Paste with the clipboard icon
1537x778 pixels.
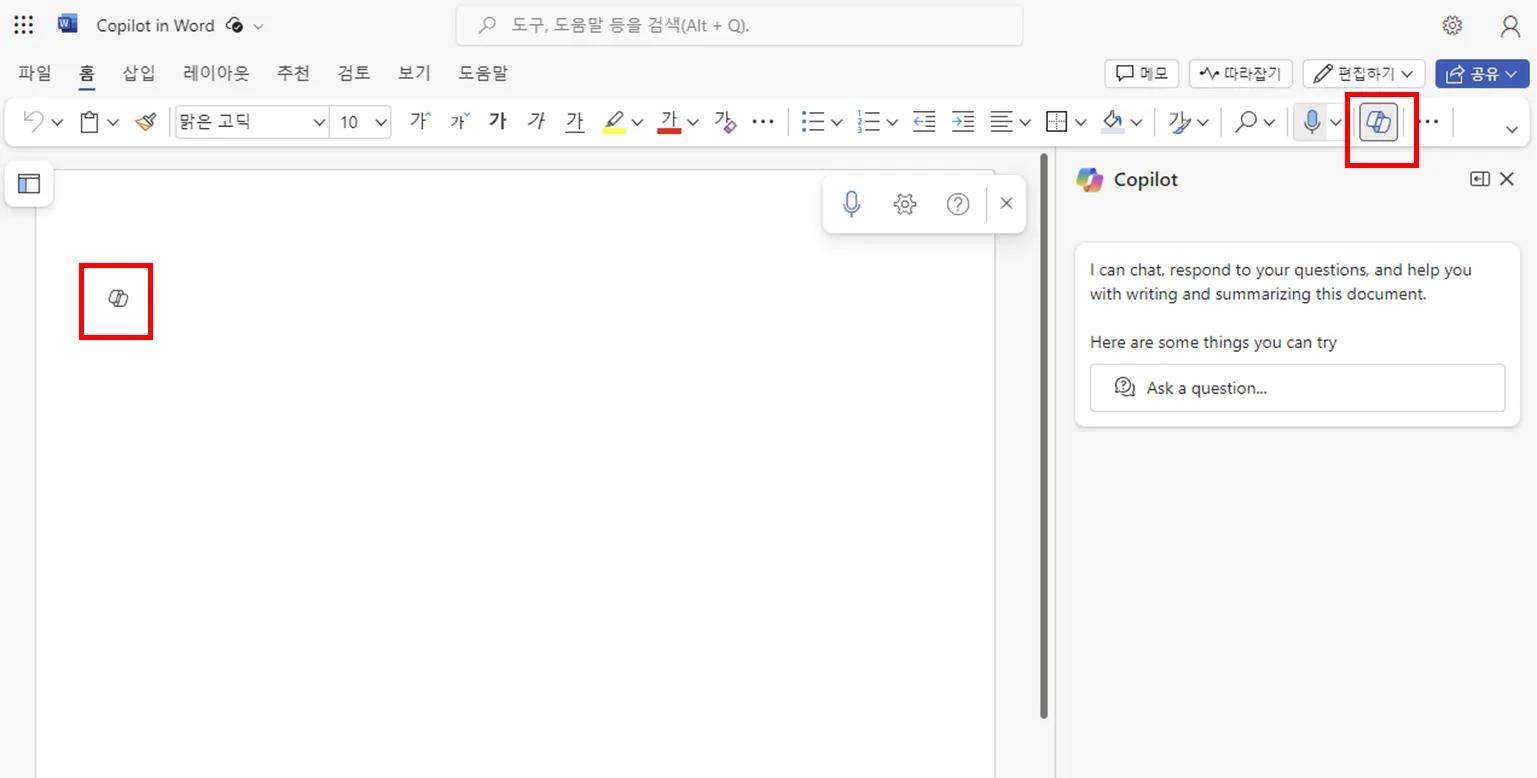coord(89,122)
